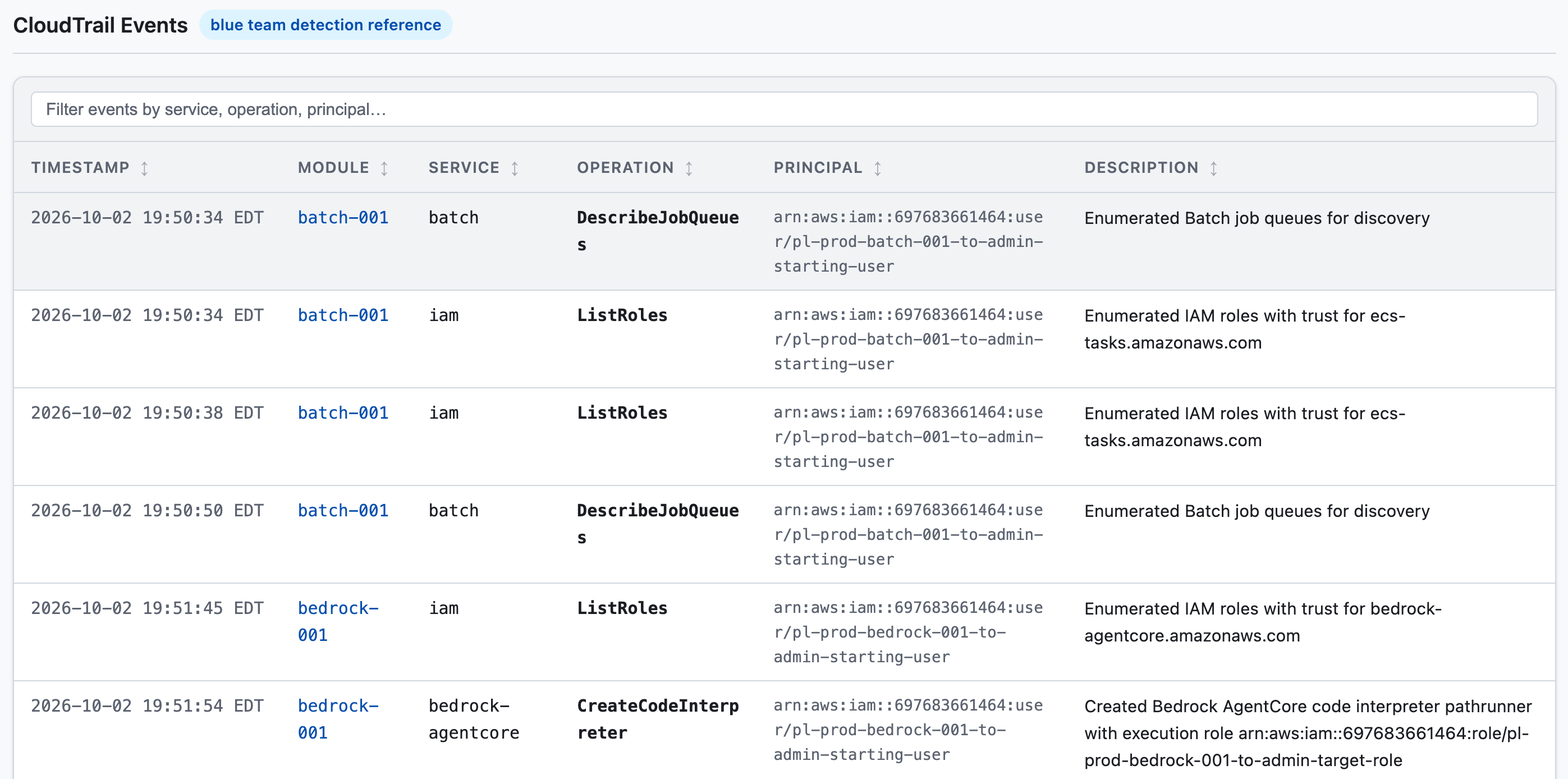The height and width of the screenshot is (779, 1568).
Task: Click the SERVICE column header
Action: pyautogui.click(x=474, y=168)
